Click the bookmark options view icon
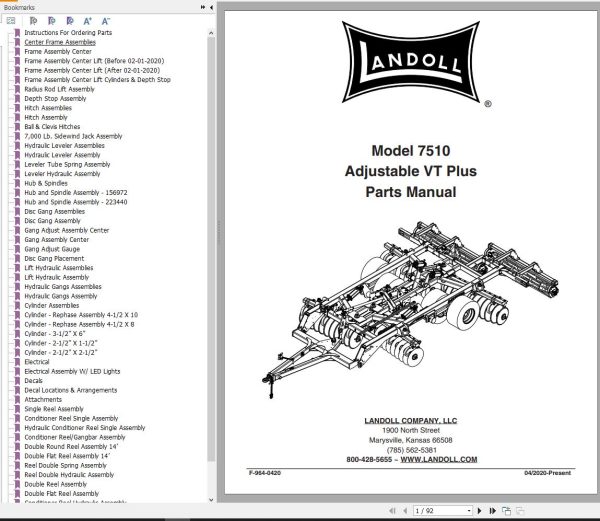Image resolution: width=600 pixels, height=521 pixels. tap(11, 21)
